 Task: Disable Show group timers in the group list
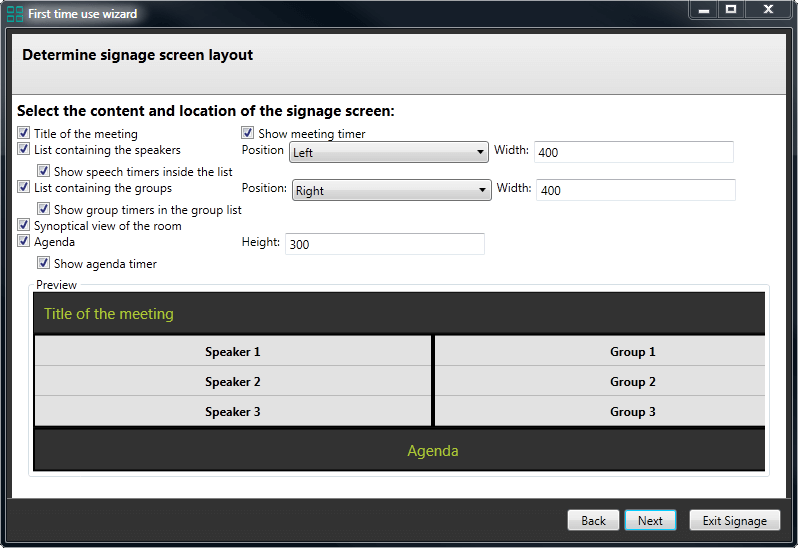[x=43, y=209]
